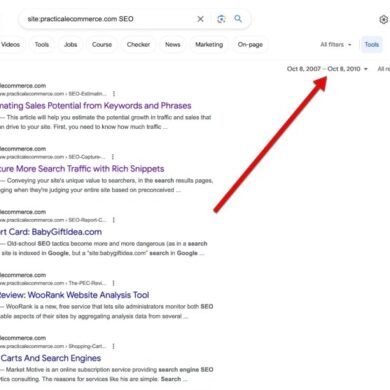Select the Course filter chip
Screen dimensions: 390x390
(102, 44)
